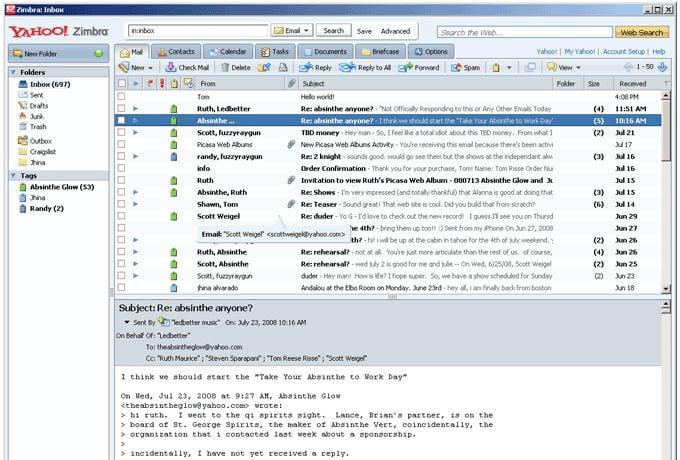Go to the previous page using the up arrow

(x=628, y=67)
